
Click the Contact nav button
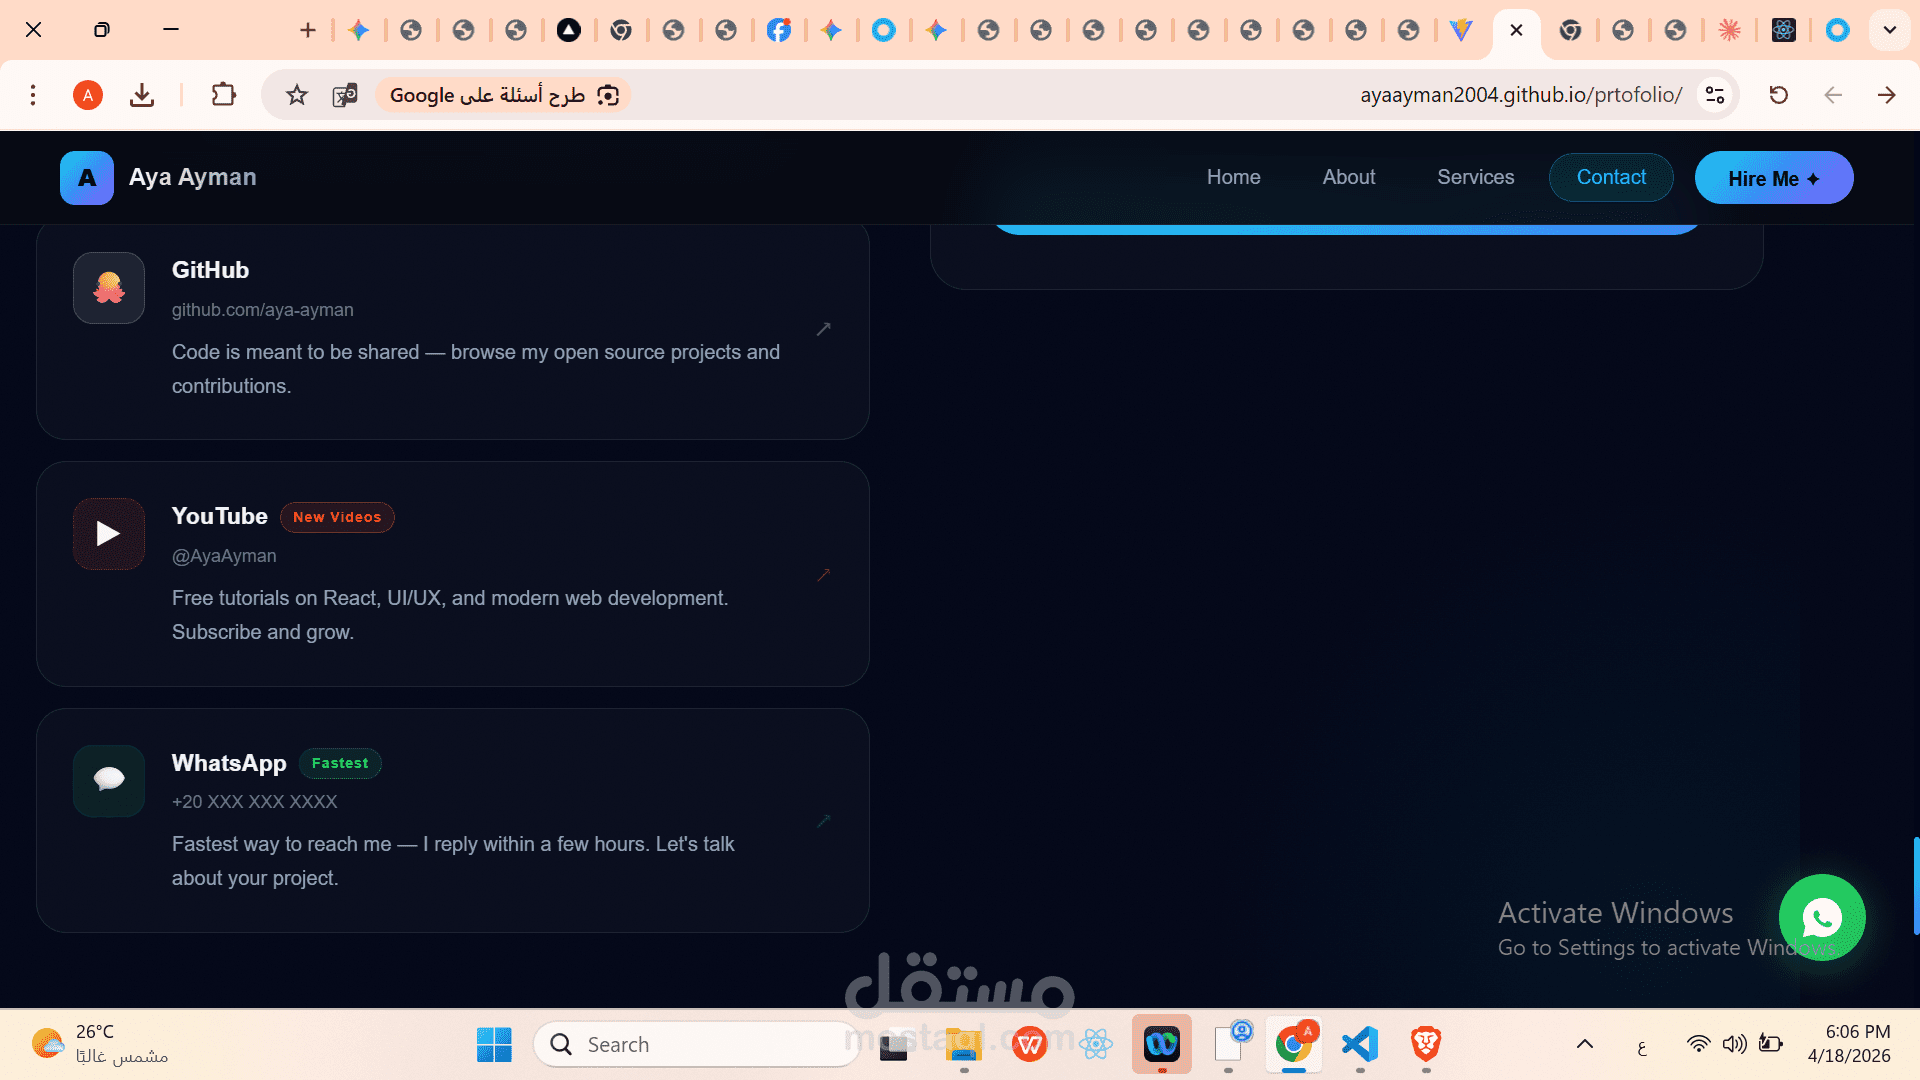coord(1610,177)
